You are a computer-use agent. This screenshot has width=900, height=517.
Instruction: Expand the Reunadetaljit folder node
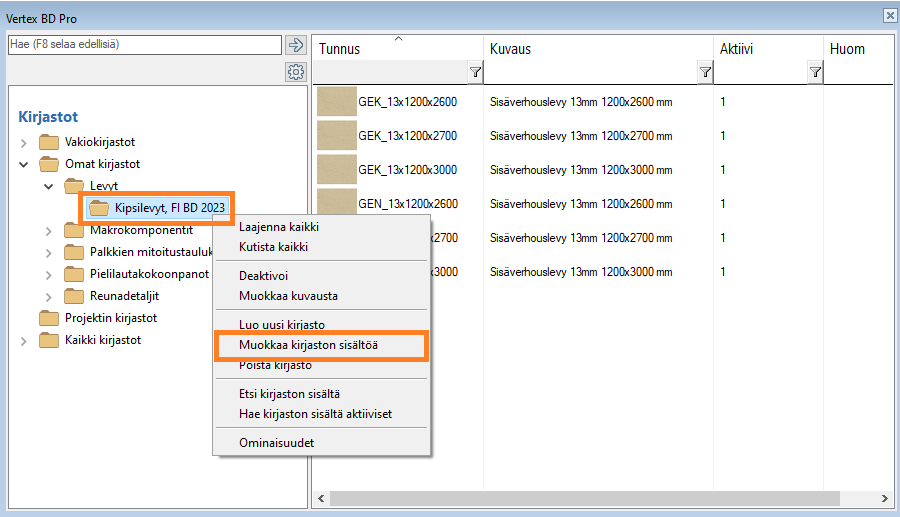(49, 296)
